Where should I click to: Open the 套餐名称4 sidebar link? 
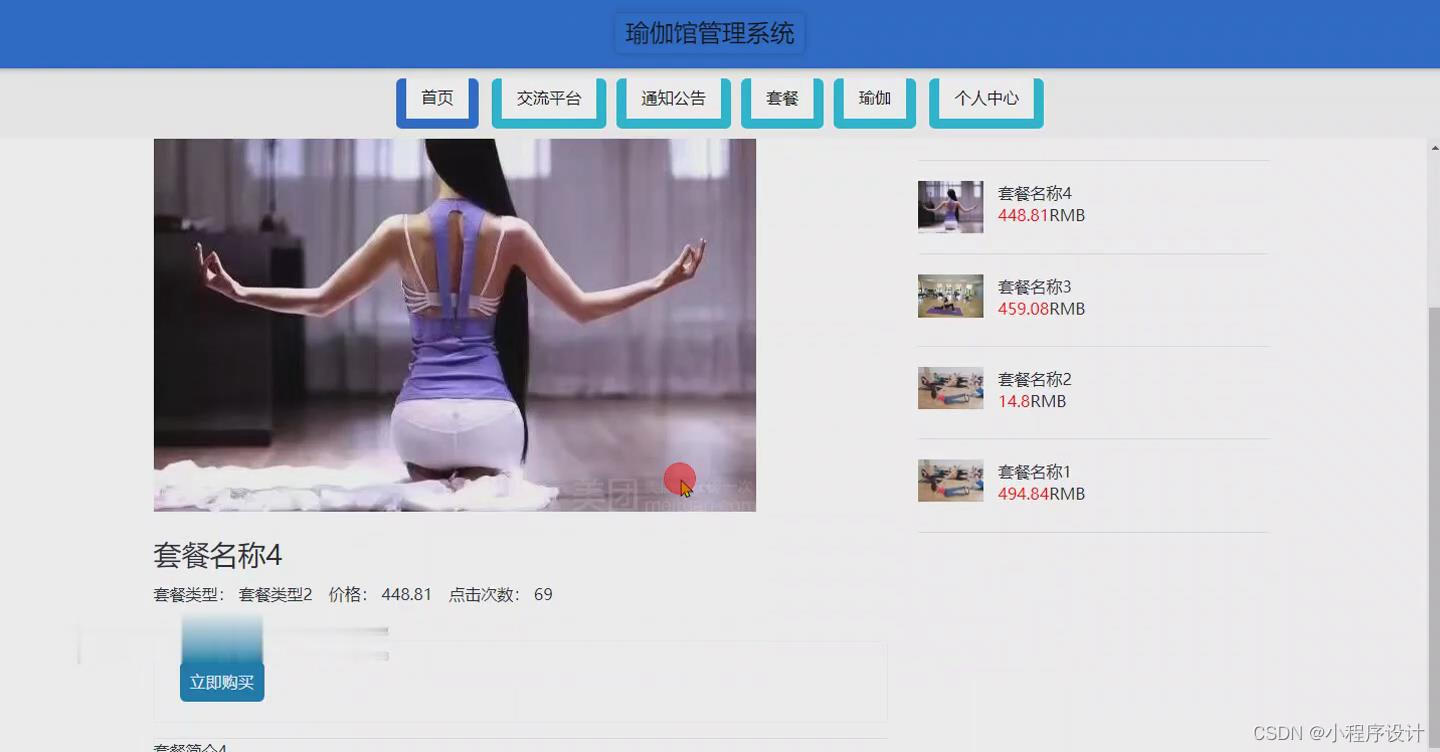coord(1035,193)
